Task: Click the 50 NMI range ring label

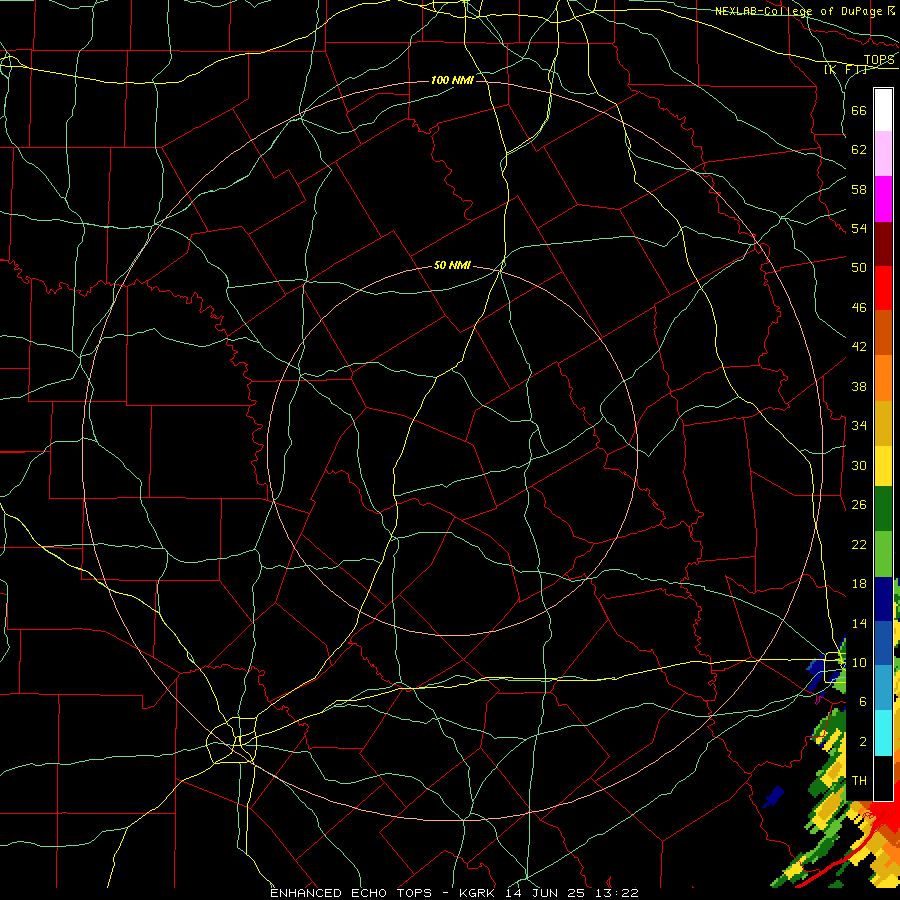Action: (452, 265)
